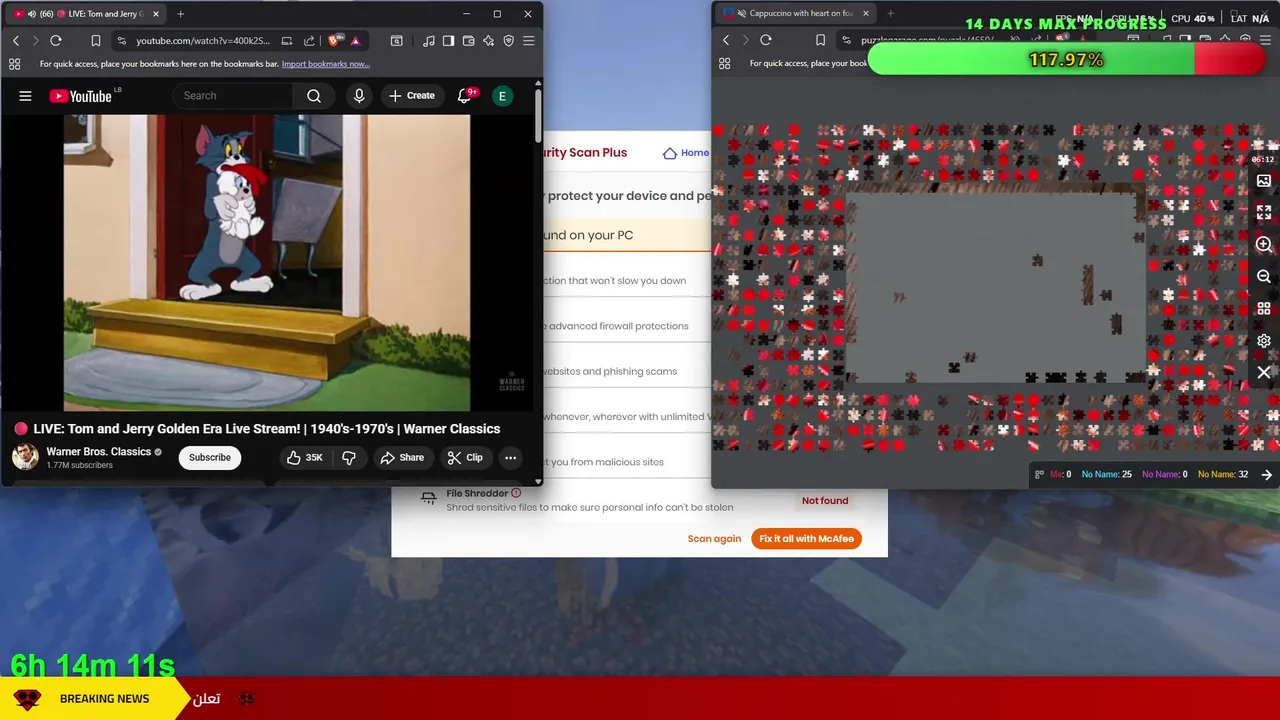
Task: Open a new tab in YouTube browser
Action: 180,14
